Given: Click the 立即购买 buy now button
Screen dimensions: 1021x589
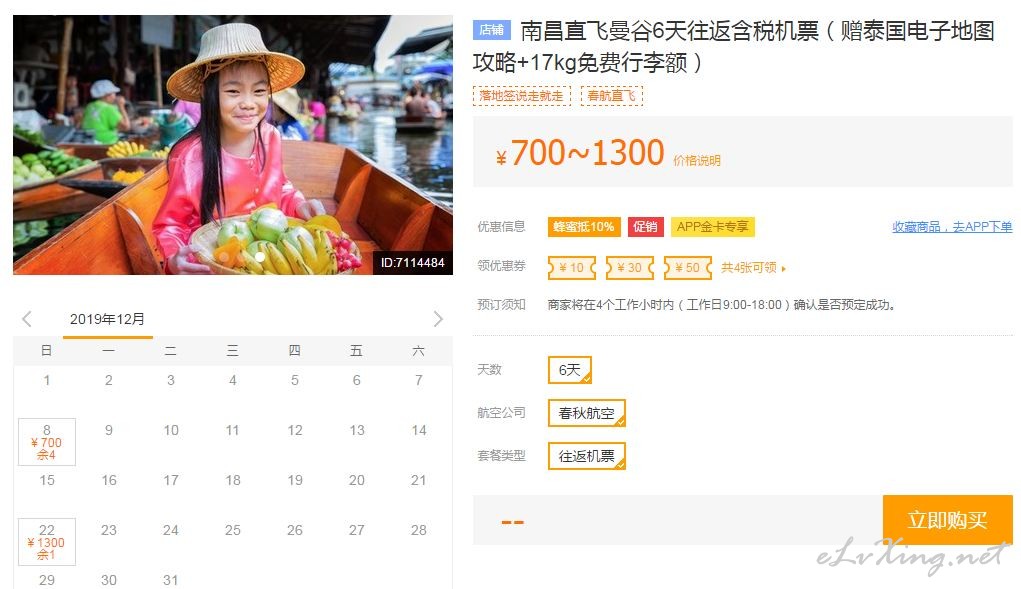Looking at the screenshot, I should pyautogui.click(x=947, y=519).
